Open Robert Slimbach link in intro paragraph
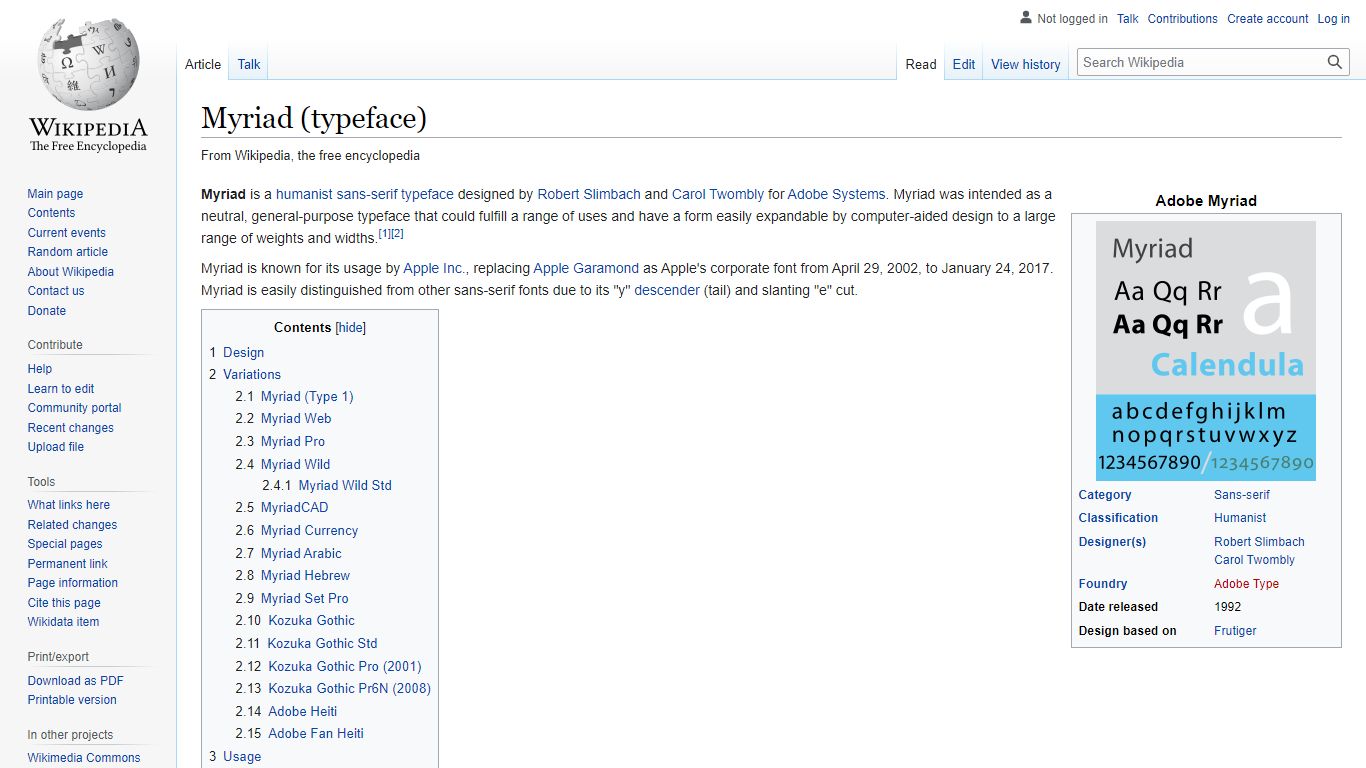Viewport: 1366px width, 768px height. tap(589, 194)
